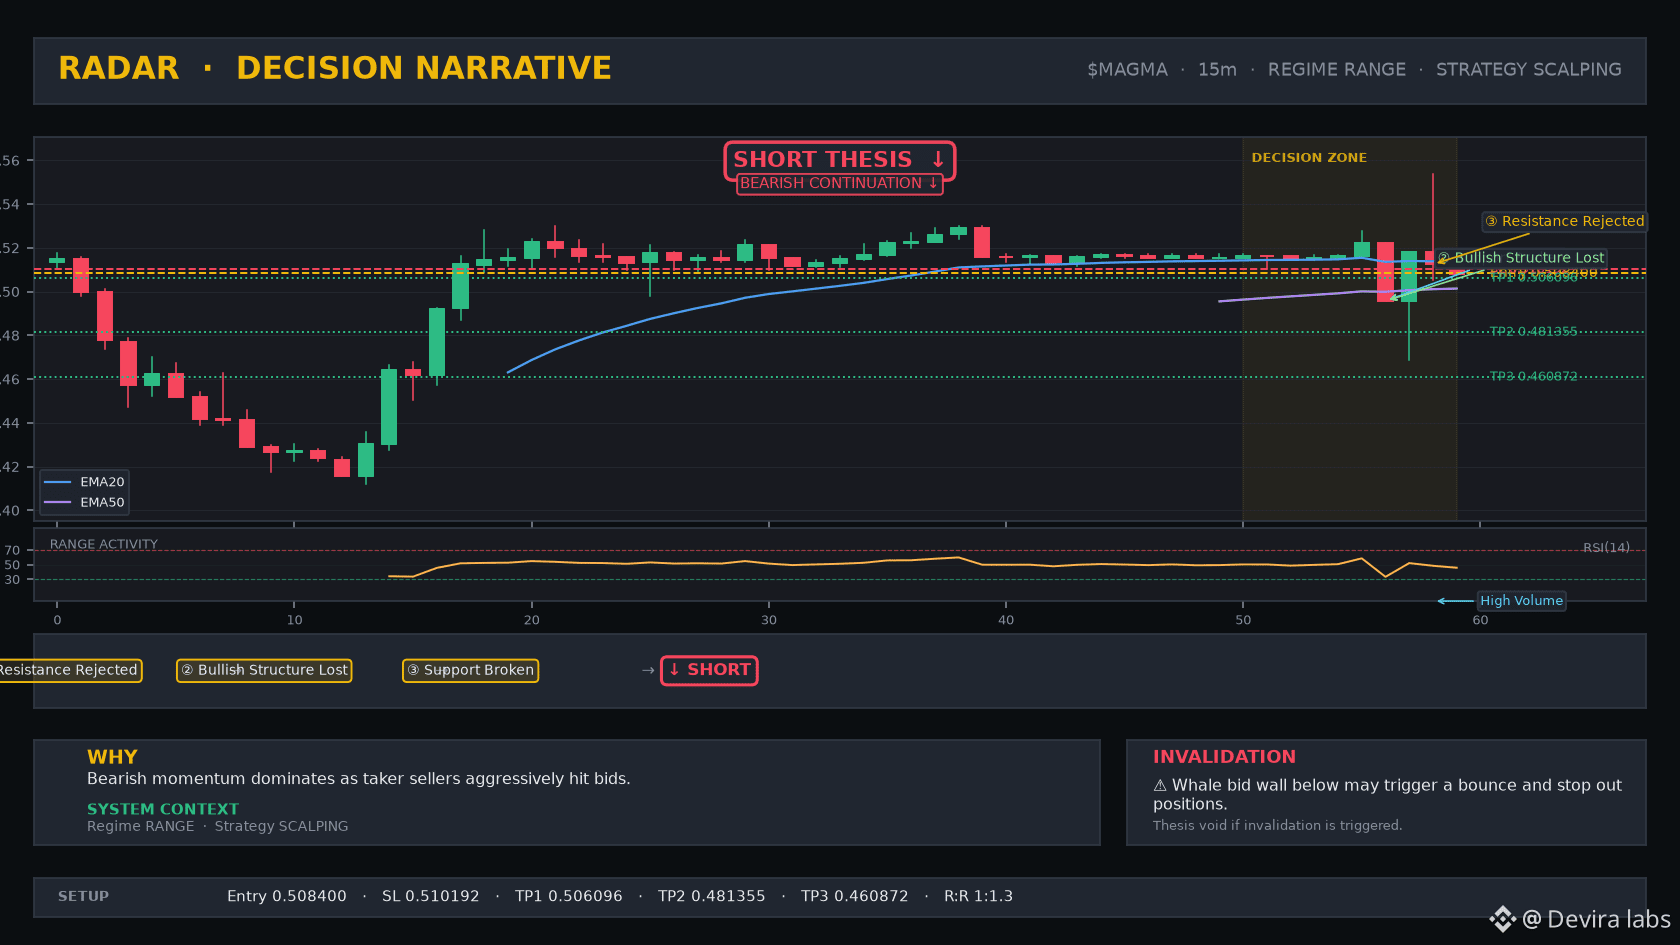Click the TP2 0.481355 label on the chart
1680x945 pixels.
(x=1533, y=332)
